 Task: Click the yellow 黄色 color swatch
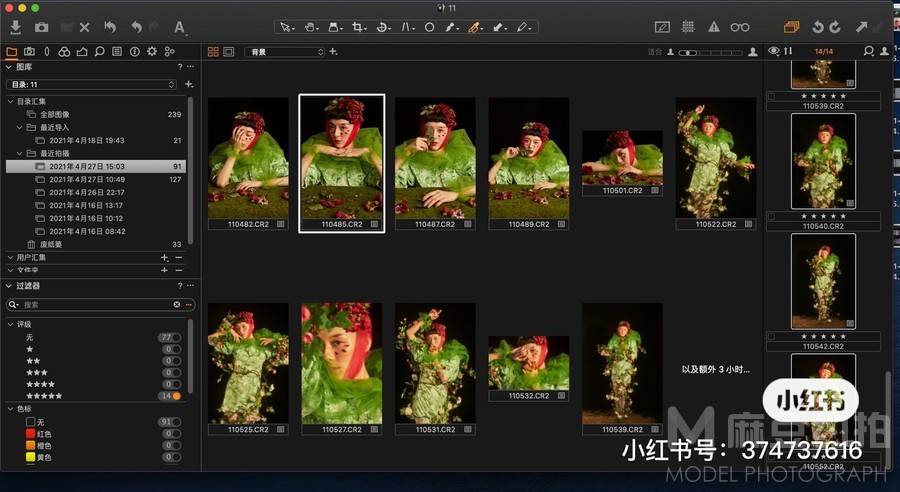30,458
